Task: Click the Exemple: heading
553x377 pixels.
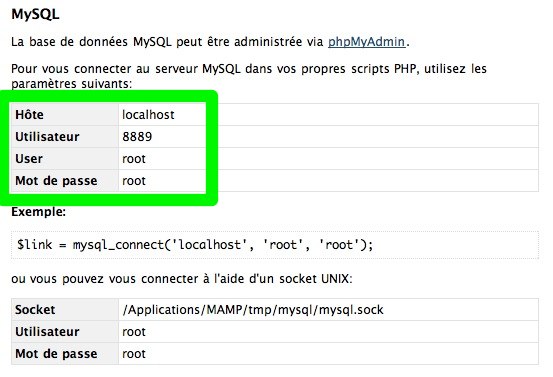Action: click(x=38, y=212)
